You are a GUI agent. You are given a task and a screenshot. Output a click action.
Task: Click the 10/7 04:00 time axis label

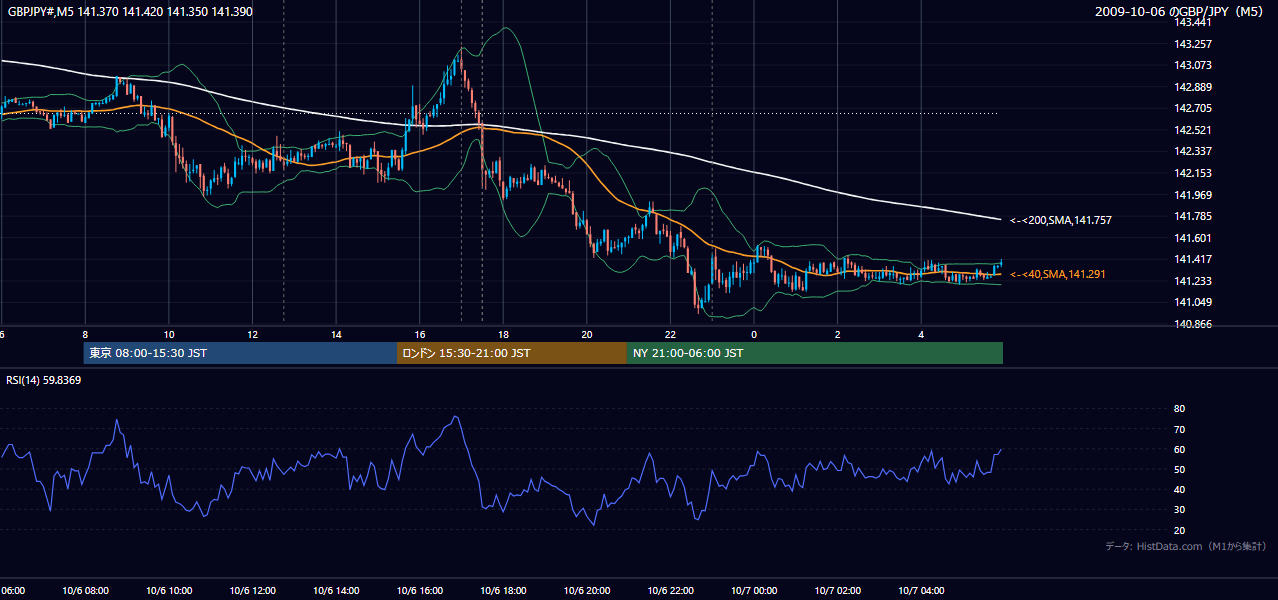[x=921, y=591]
